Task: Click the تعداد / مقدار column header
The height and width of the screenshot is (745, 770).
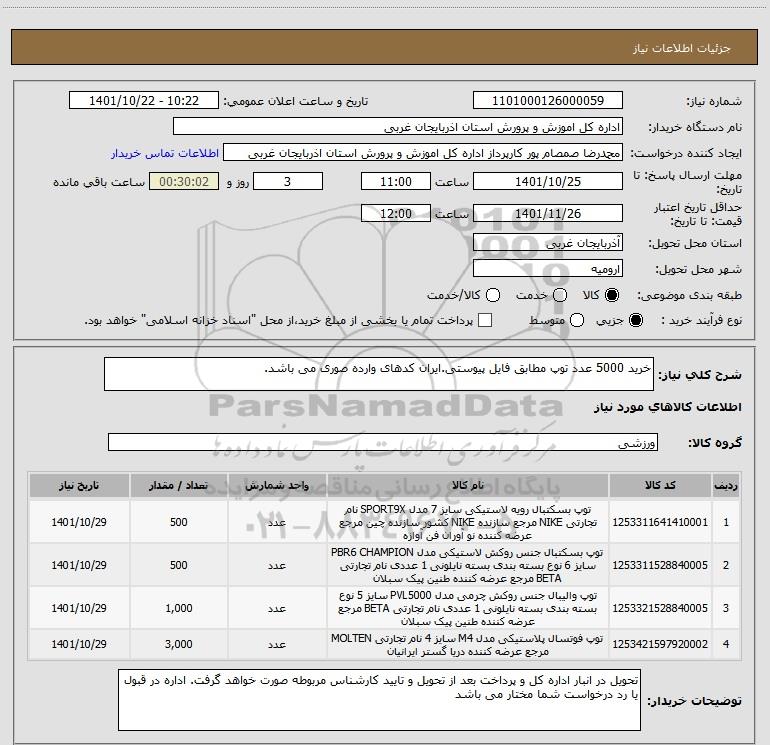Action: (178, 486)
